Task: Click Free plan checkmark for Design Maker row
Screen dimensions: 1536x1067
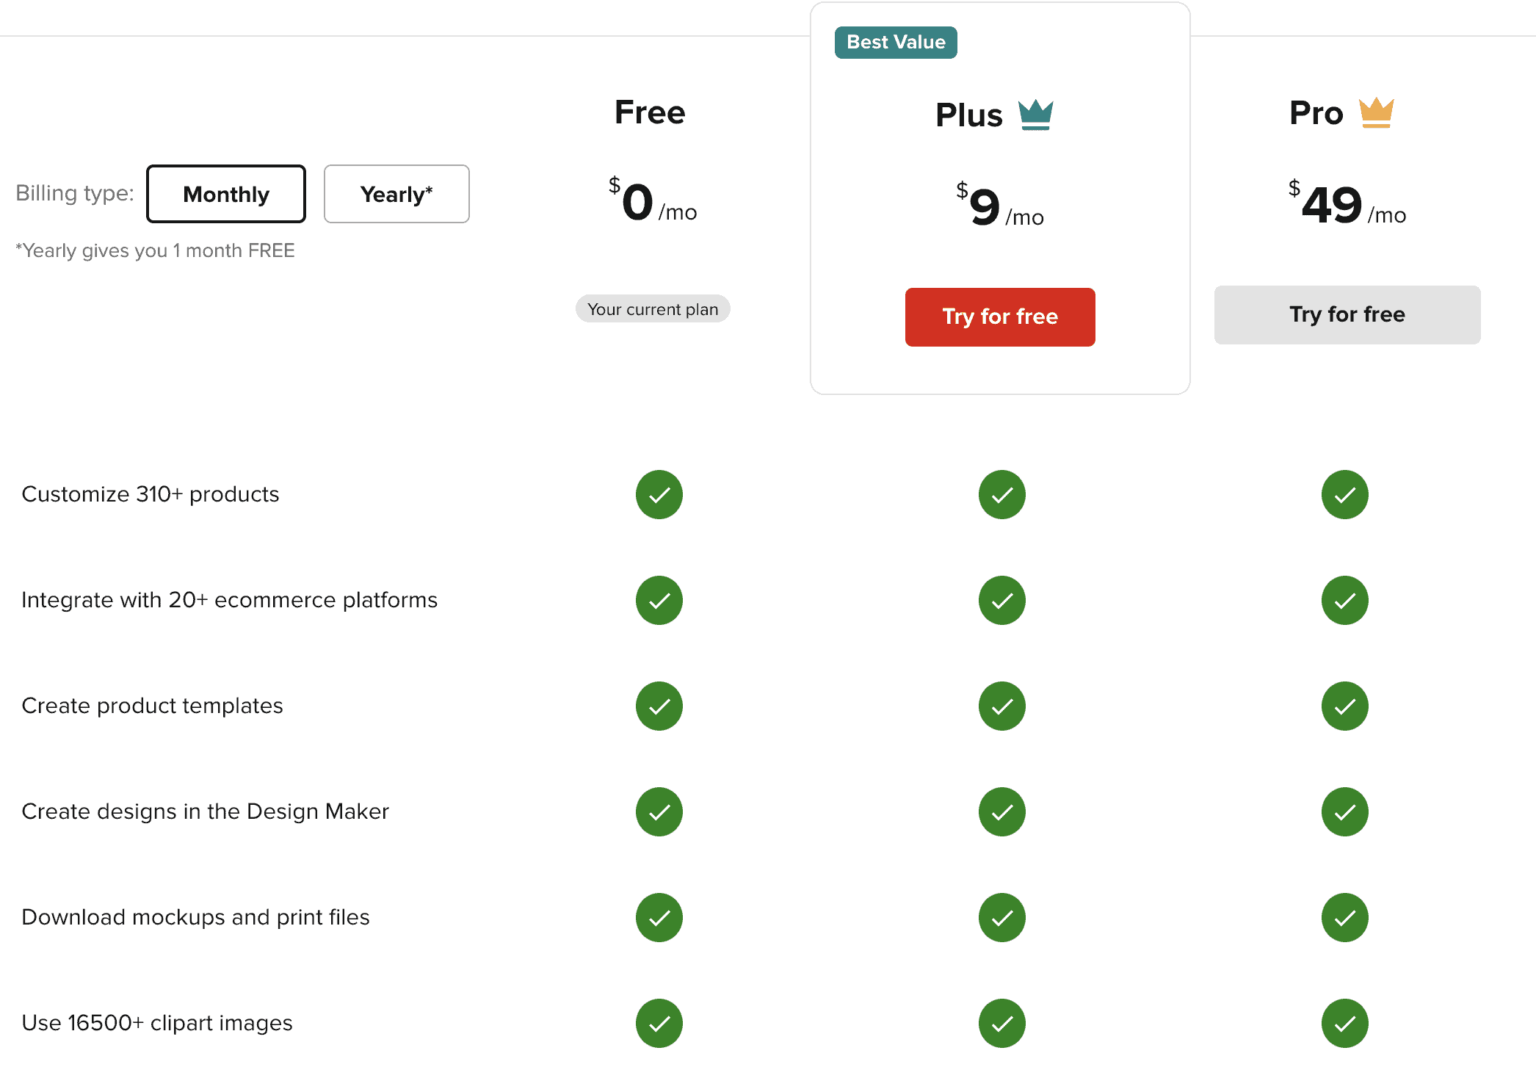Action: coord(659,812)
